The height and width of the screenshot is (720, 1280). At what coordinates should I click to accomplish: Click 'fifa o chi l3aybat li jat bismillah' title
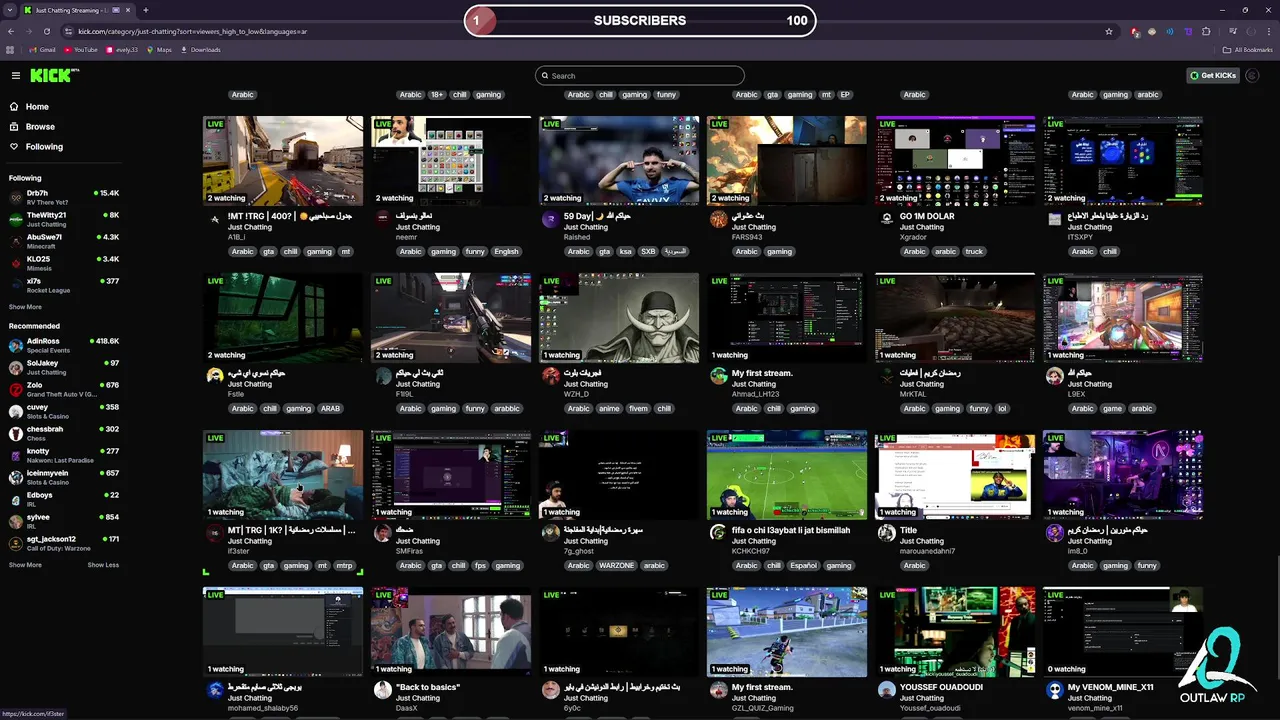tap(791, 530)
